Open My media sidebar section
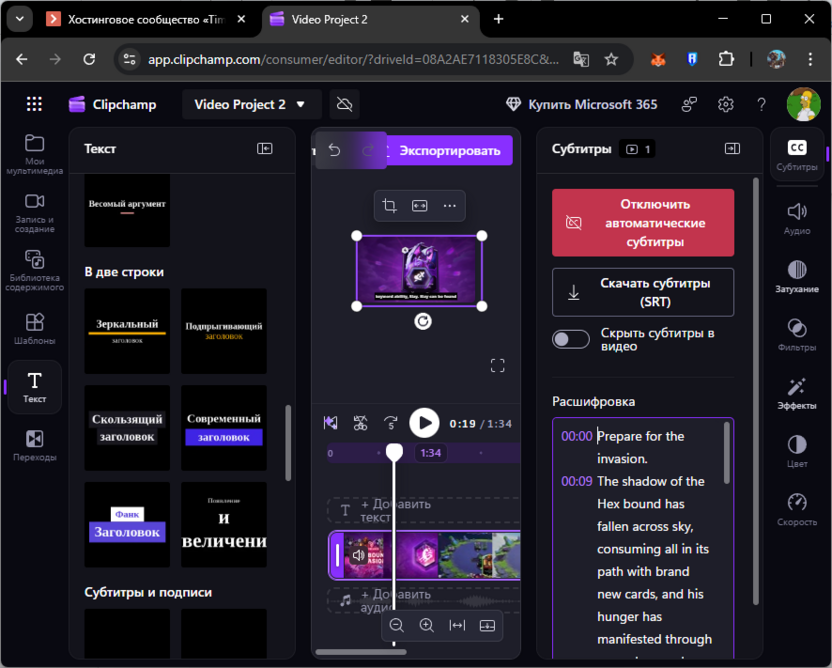 click(x=34, y=154)
